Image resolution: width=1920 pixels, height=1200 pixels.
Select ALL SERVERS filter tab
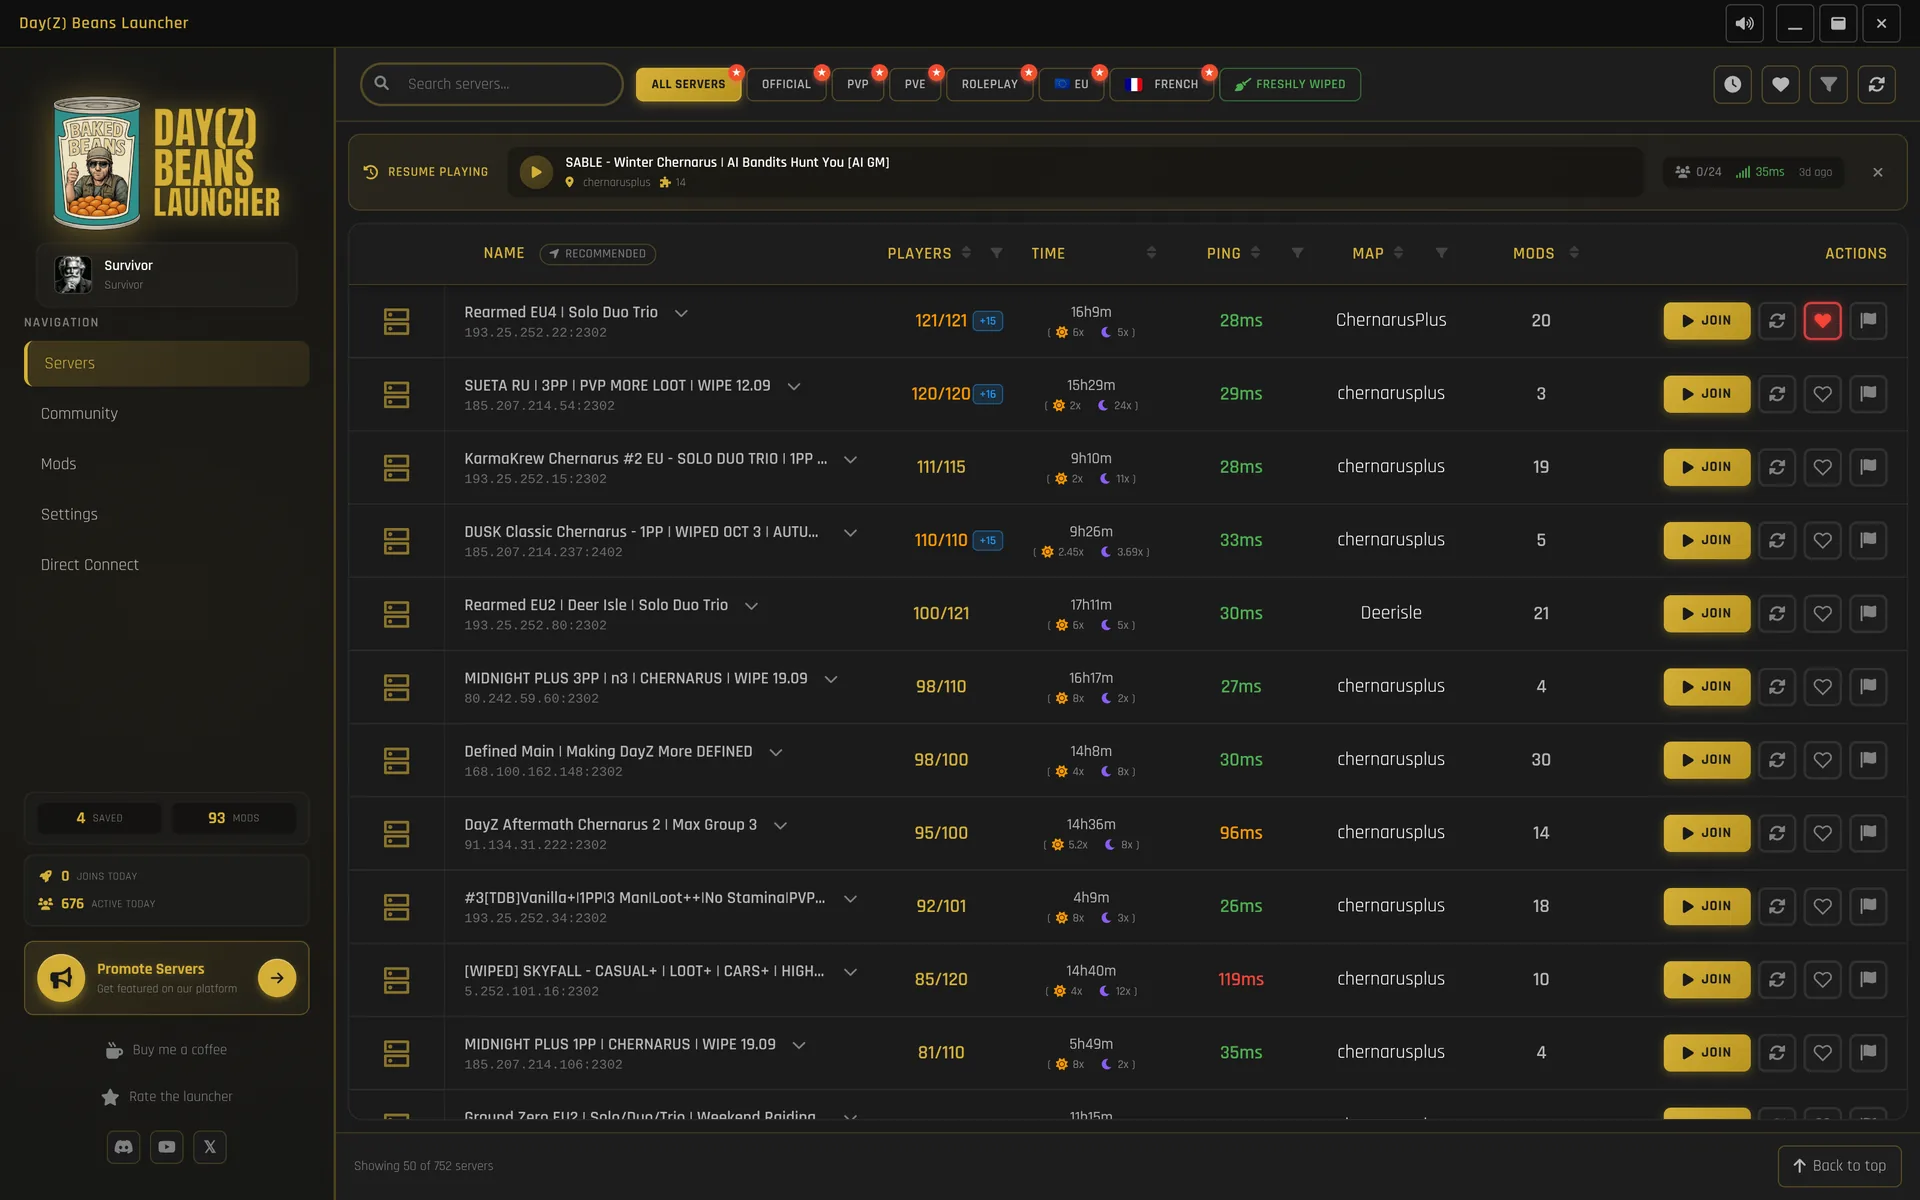point(688,84)
